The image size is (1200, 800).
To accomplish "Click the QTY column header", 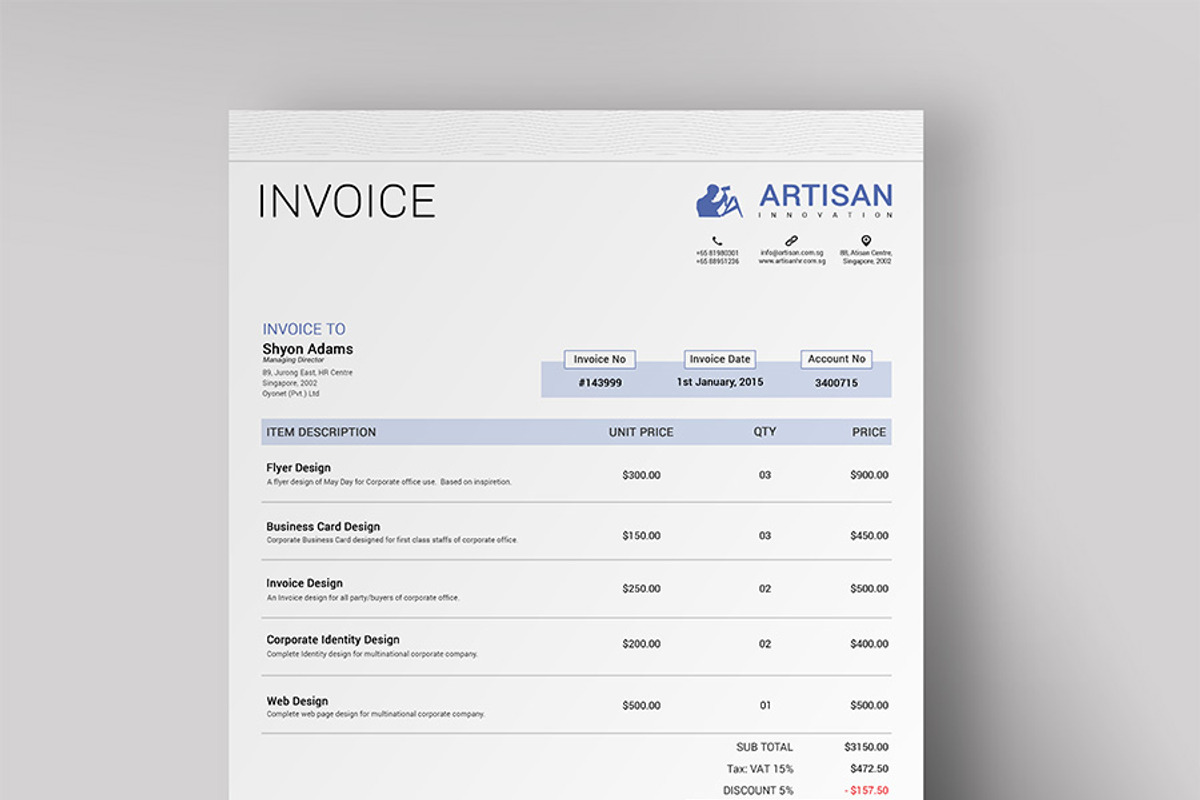I will [x=765, y=432].
